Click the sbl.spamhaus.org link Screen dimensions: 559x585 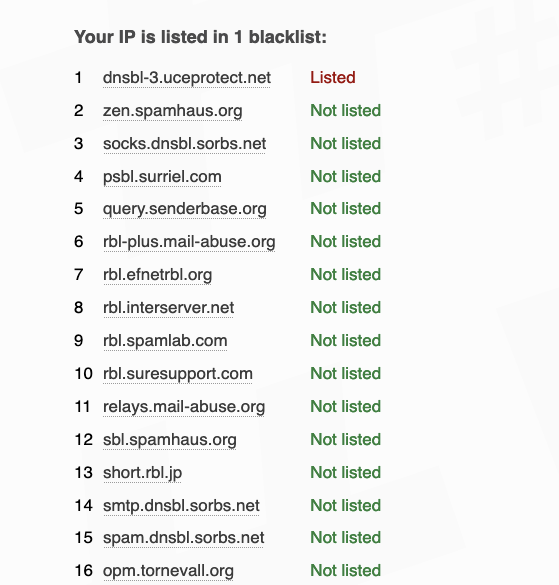coord(170,439)
